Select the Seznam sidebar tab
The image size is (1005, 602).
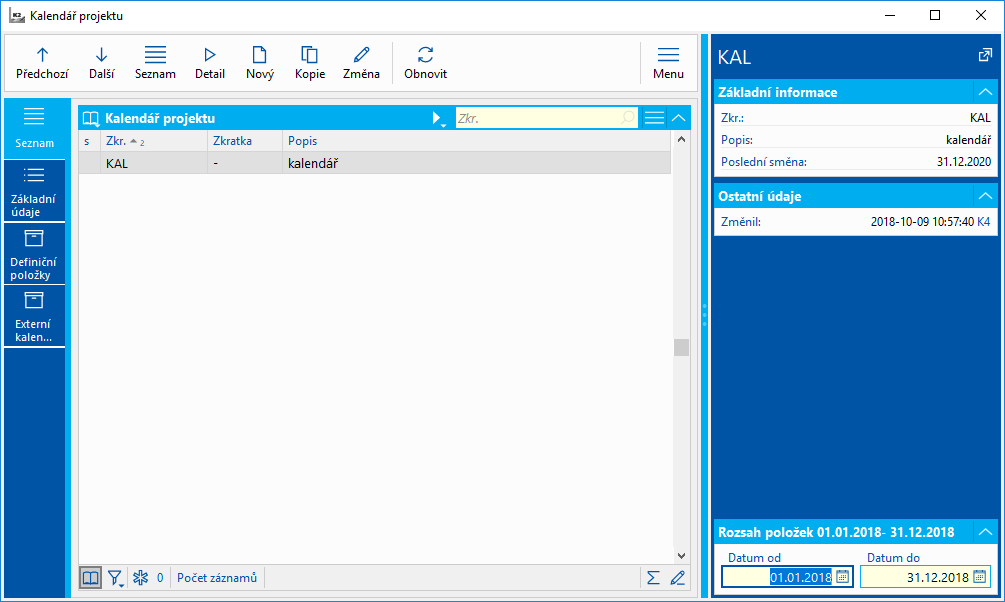pos(35,128)
